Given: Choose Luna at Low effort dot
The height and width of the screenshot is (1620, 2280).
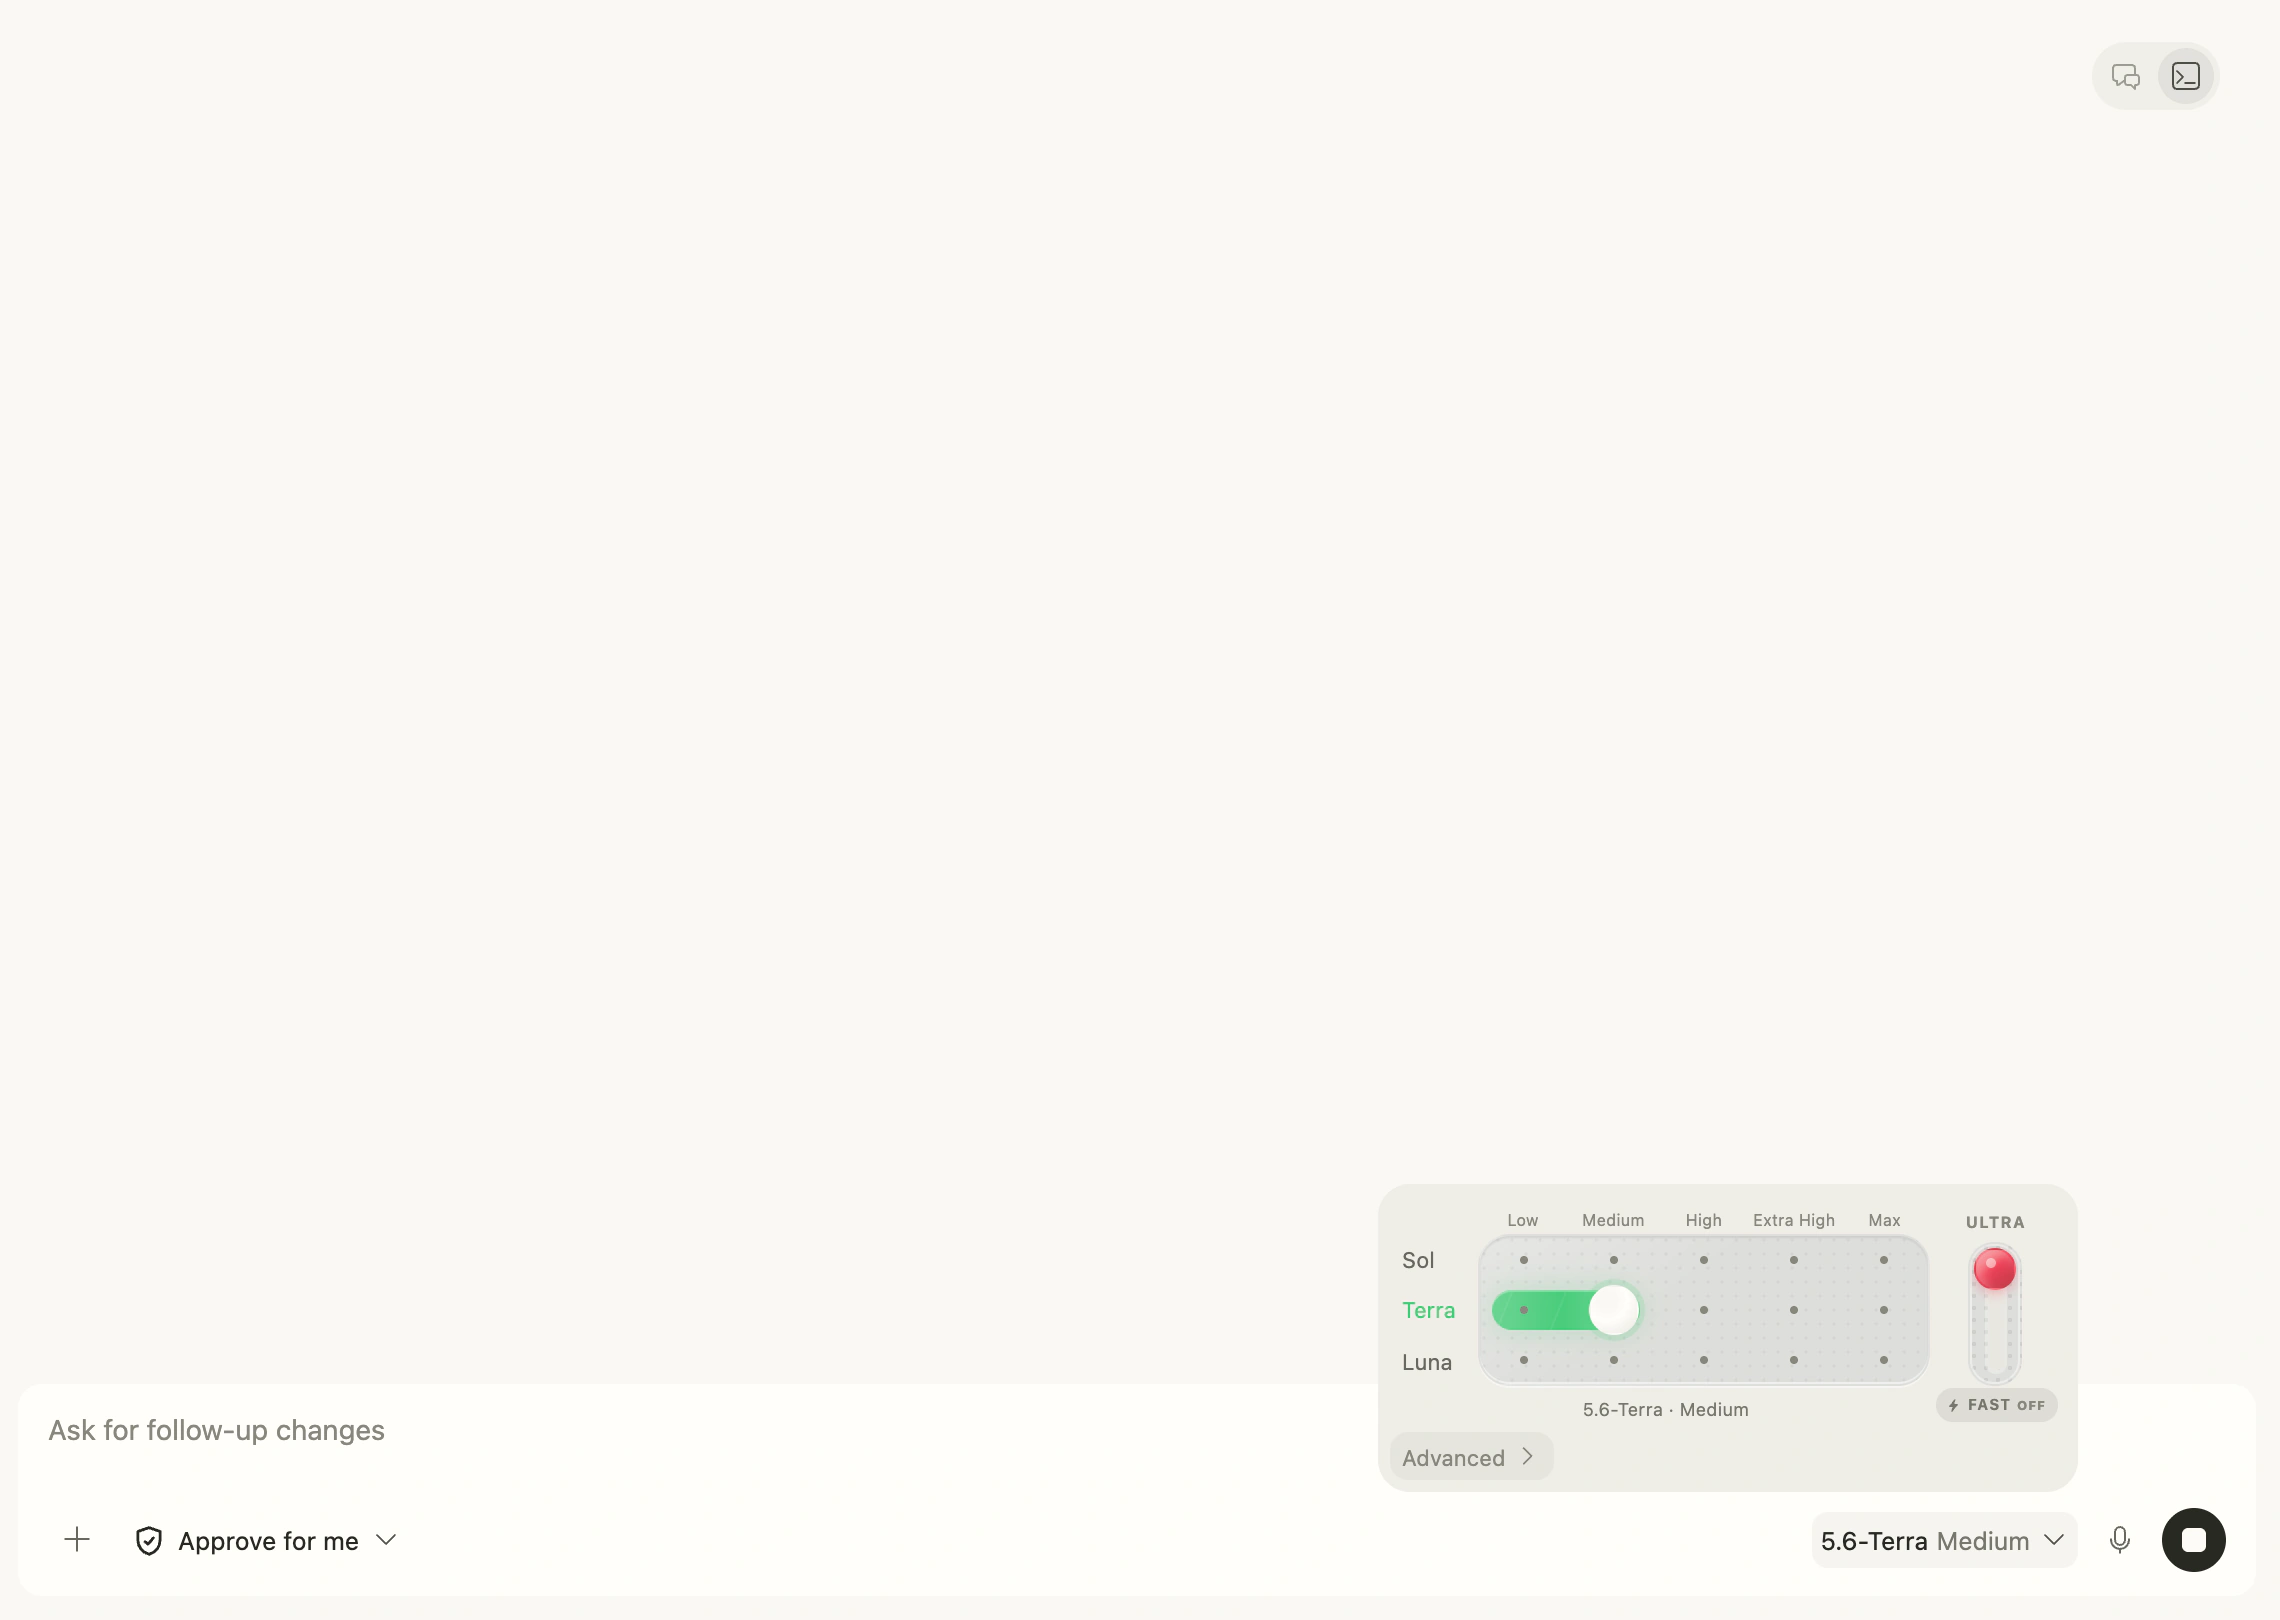Looking at the screenshot, I should click(x=1524, y=1360).
